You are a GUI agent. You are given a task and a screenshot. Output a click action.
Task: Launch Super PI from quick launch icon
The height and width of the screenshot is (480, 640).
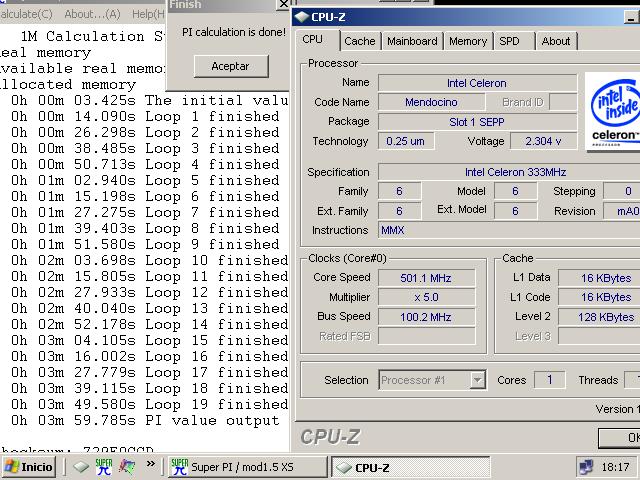104,467
